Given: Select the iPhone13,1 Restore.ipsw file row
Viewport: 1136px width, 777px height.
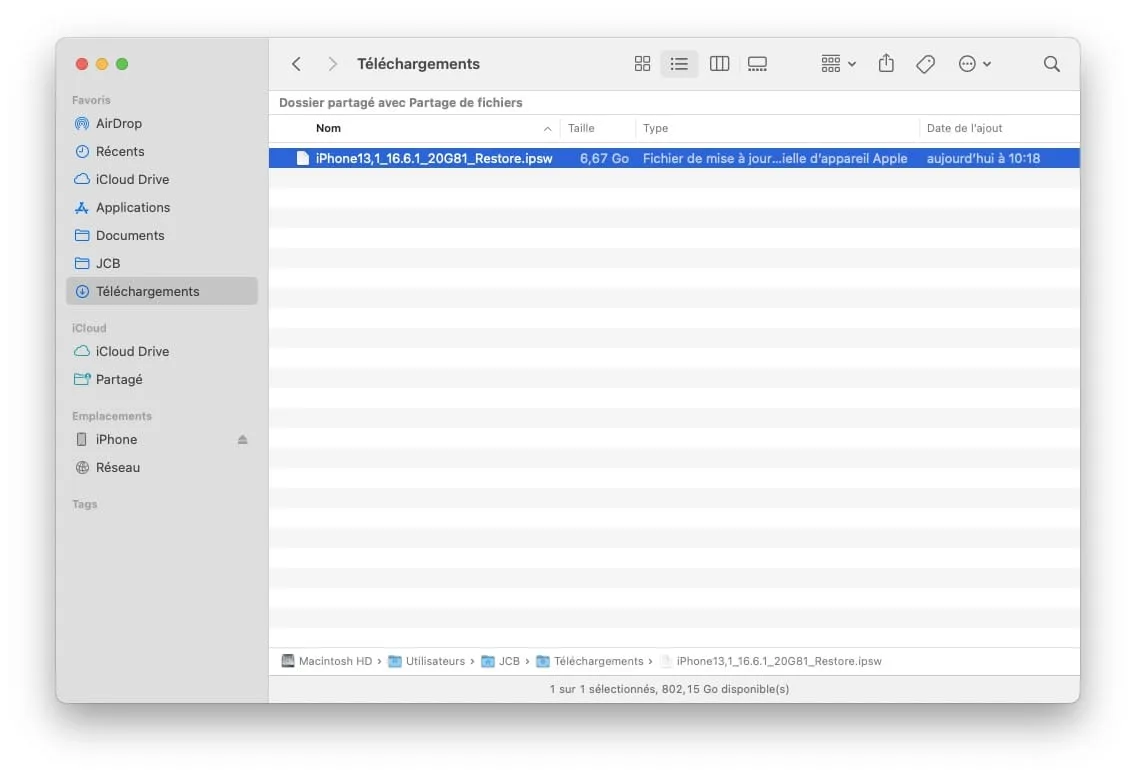Looking at the screenshot, I should [674, 158].
